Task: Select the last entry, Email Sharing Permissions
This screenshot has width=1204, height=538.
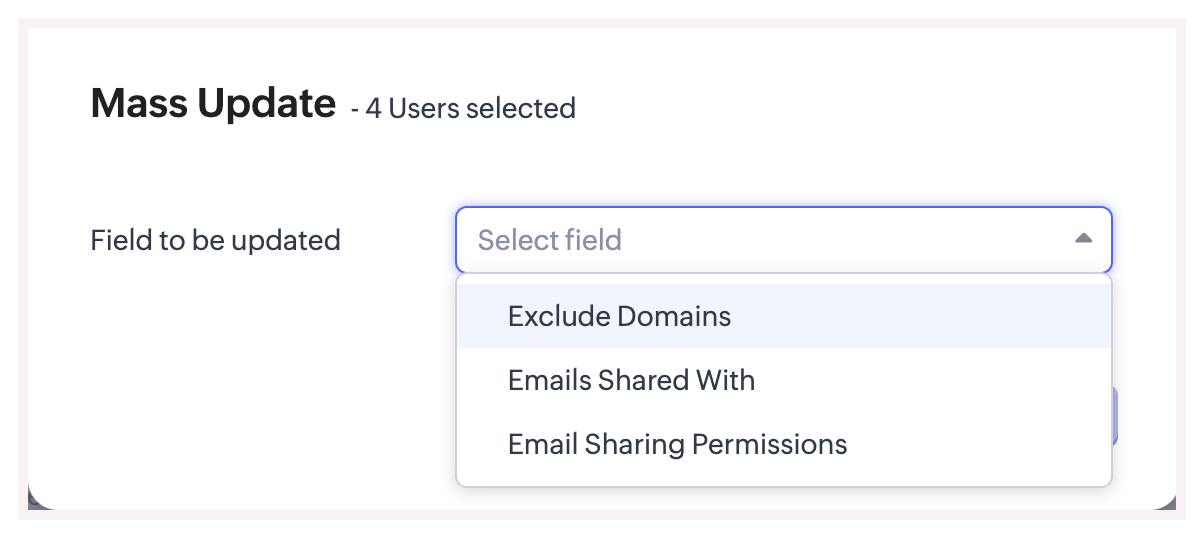Action: 677,444
